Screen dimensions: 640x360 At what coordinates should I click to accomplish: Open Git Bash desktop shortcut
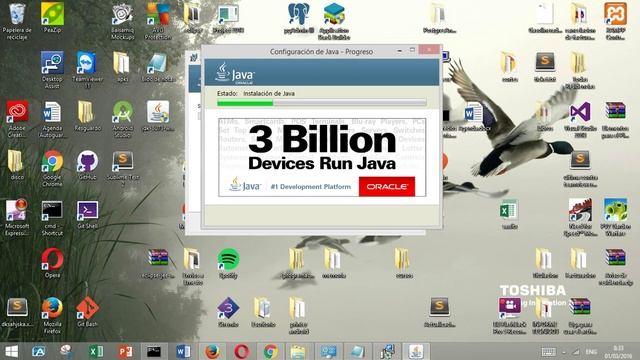87,311
